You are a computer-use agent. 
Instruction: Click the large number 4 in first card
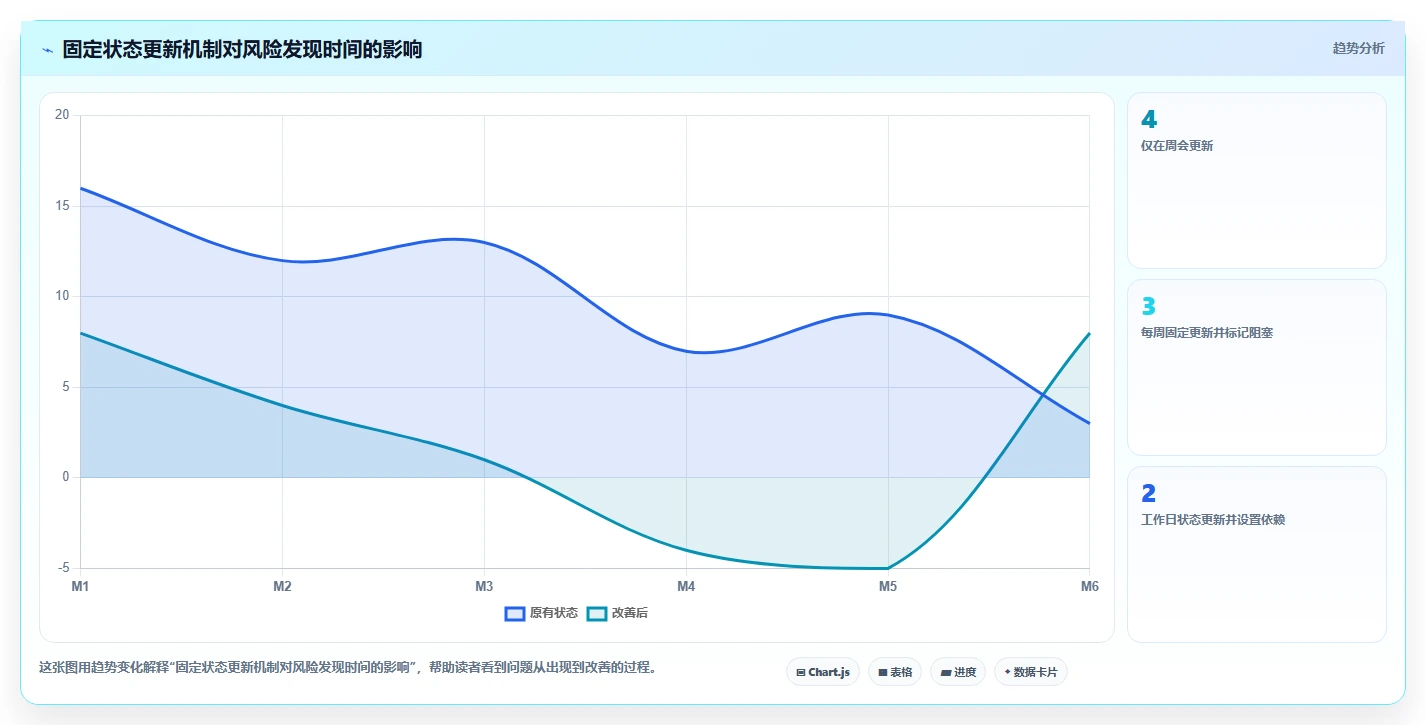point(1149,119)
